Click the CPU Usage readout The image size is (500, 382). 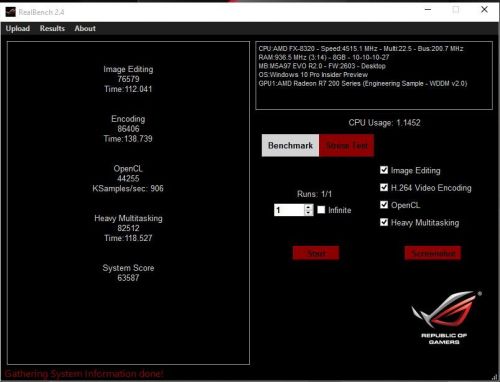tap(384, 123)
